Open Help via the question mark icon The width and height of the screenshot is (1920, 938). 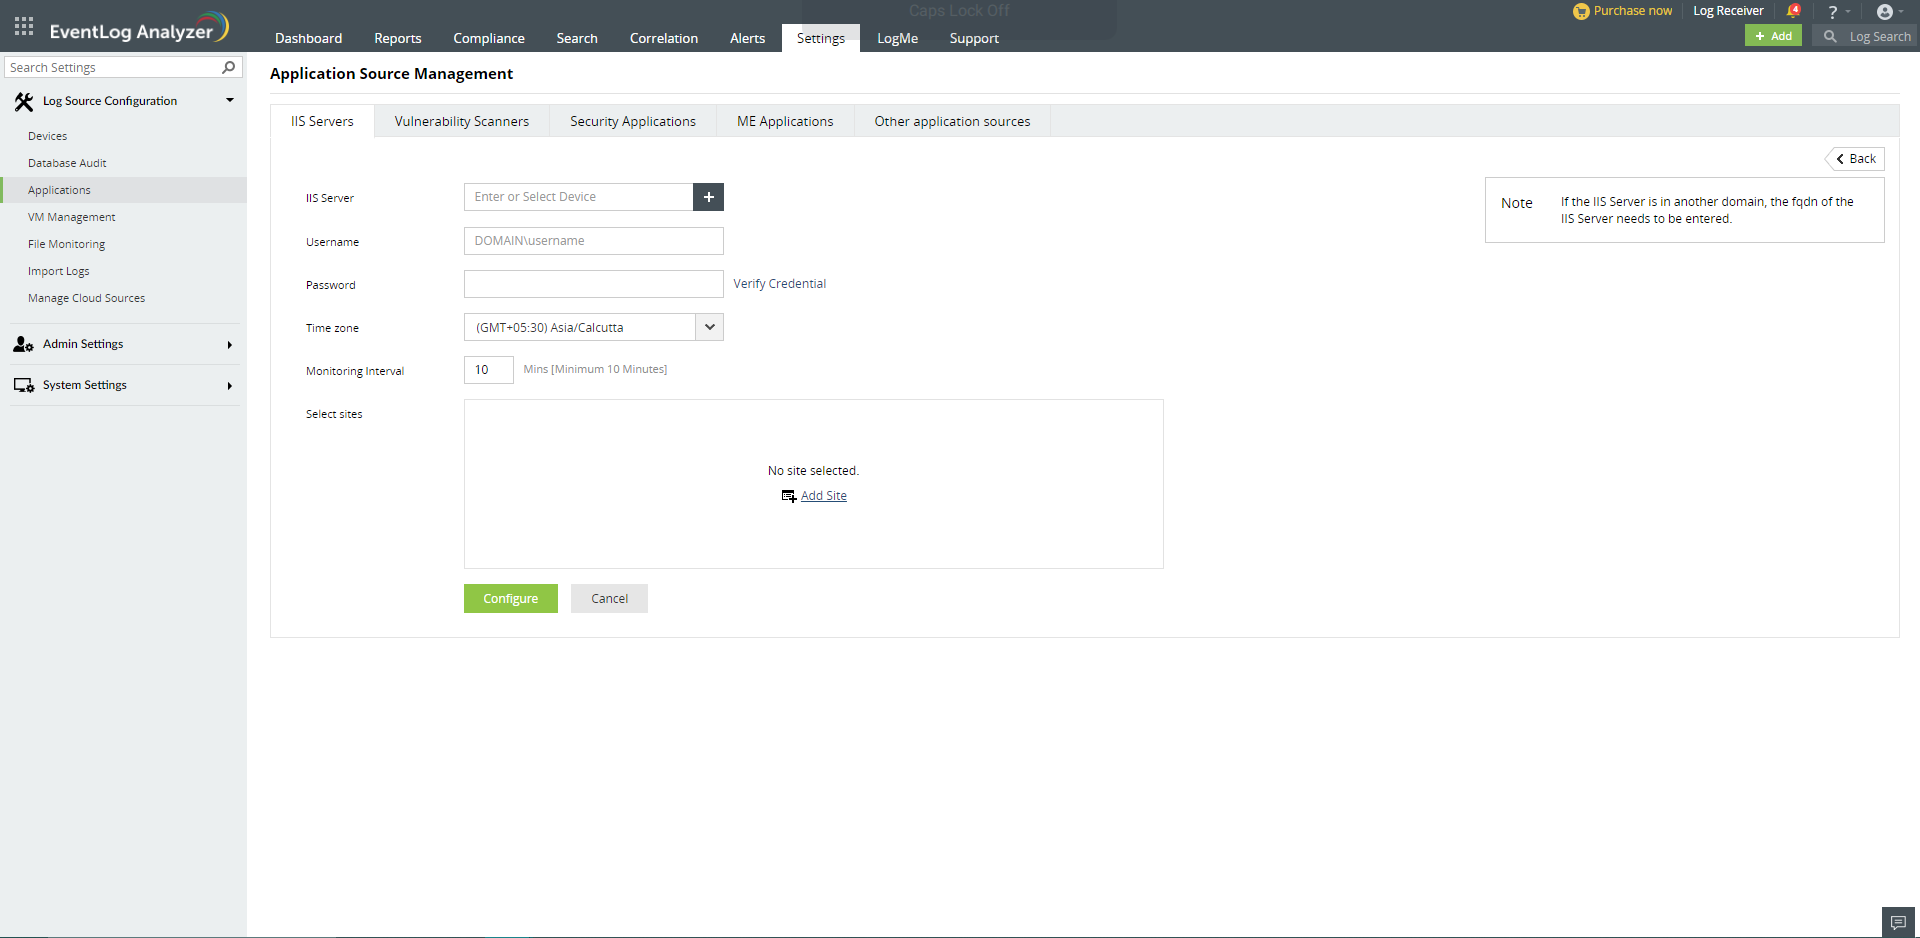(x=1833, y=11)
